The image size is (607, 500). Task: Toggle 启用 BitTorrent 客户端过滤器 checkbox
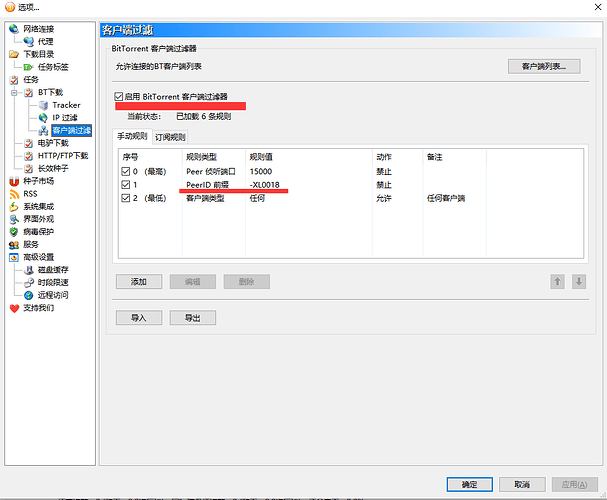click(x=119, y=96)
